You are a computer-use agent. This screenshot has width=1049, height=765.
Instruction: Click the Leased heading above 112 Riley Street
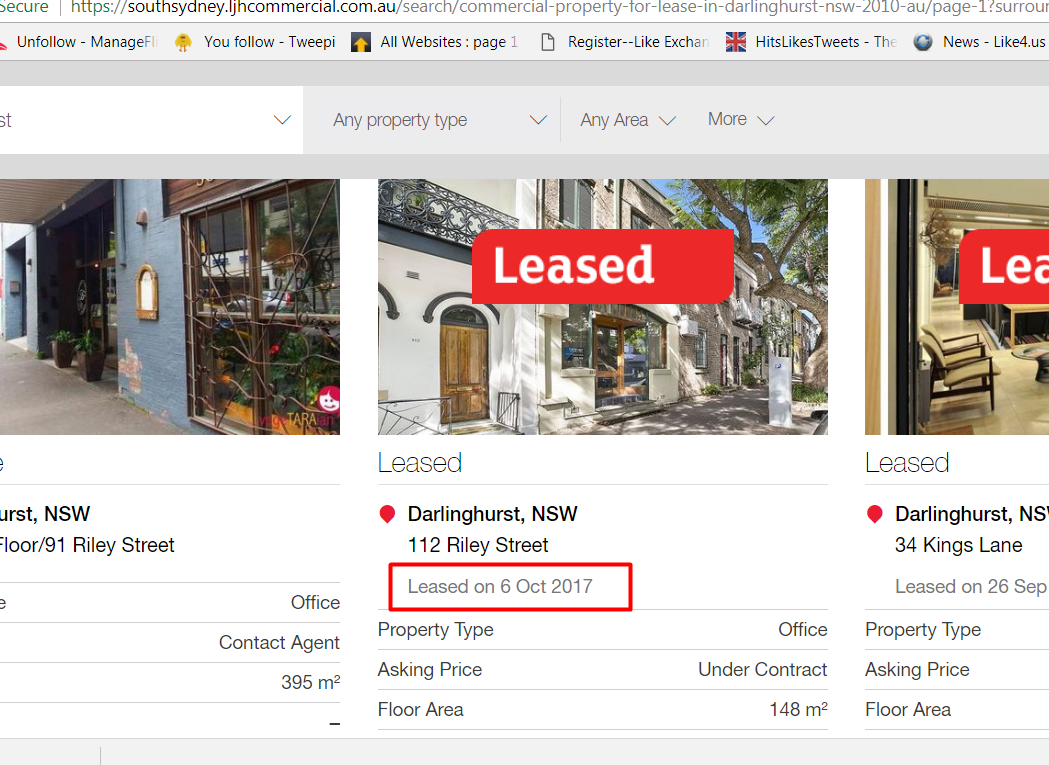pos(420,463)
